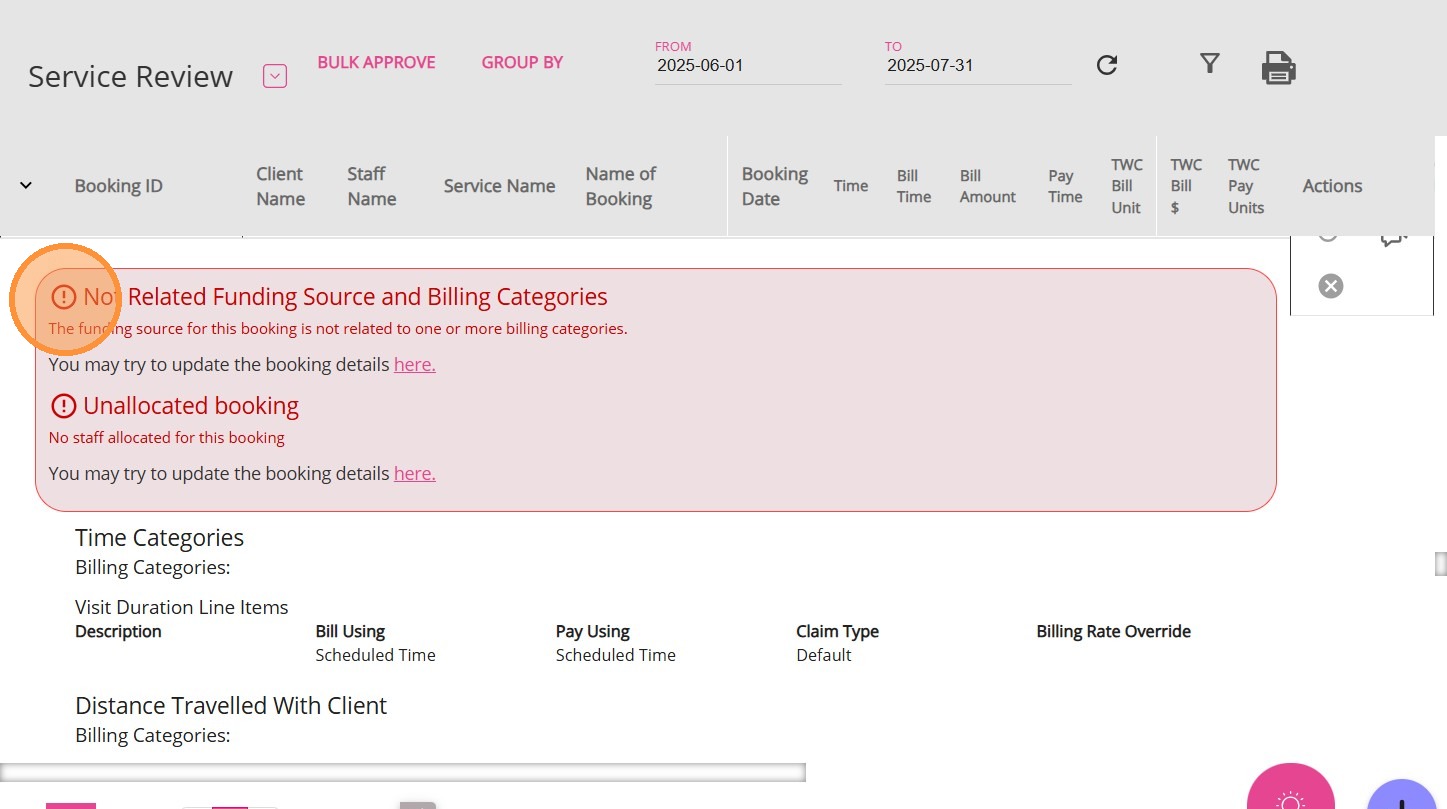Click the purple plus floating button
This screenshot has height=809, width=1447.
1402,798
